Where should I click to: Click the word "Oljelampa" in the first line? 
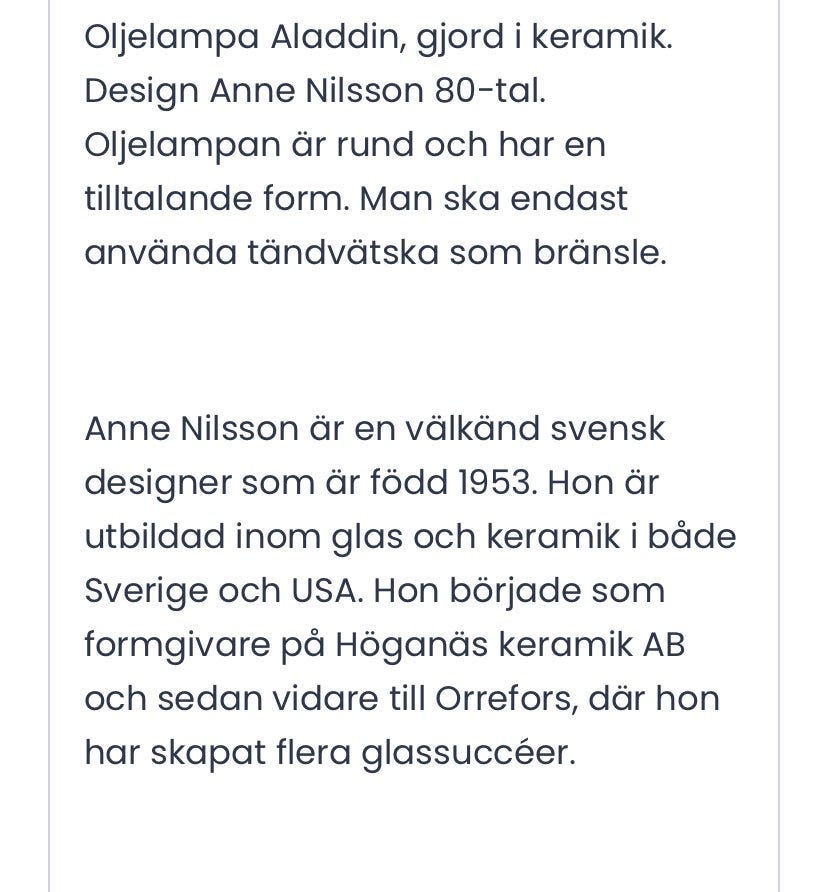point(172,38)
